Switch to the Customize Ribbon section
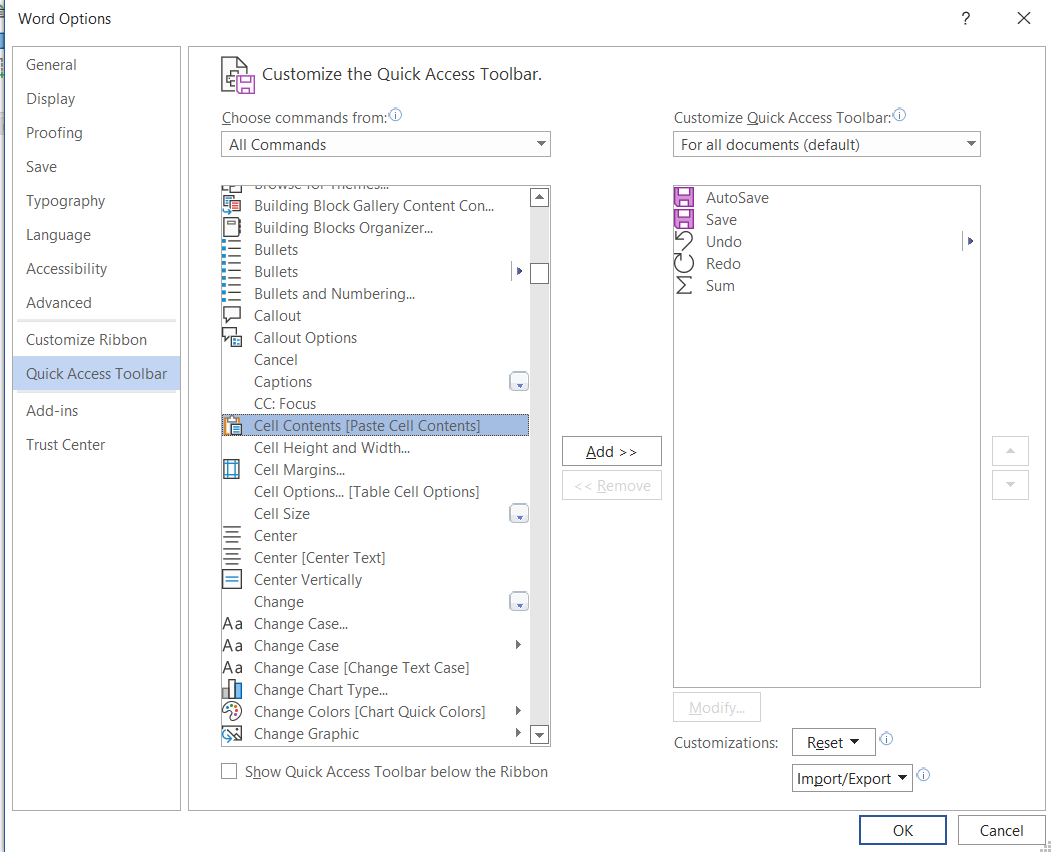Image resolution: width=1053 pixels, height=852 pixels. tap(87, 340)
